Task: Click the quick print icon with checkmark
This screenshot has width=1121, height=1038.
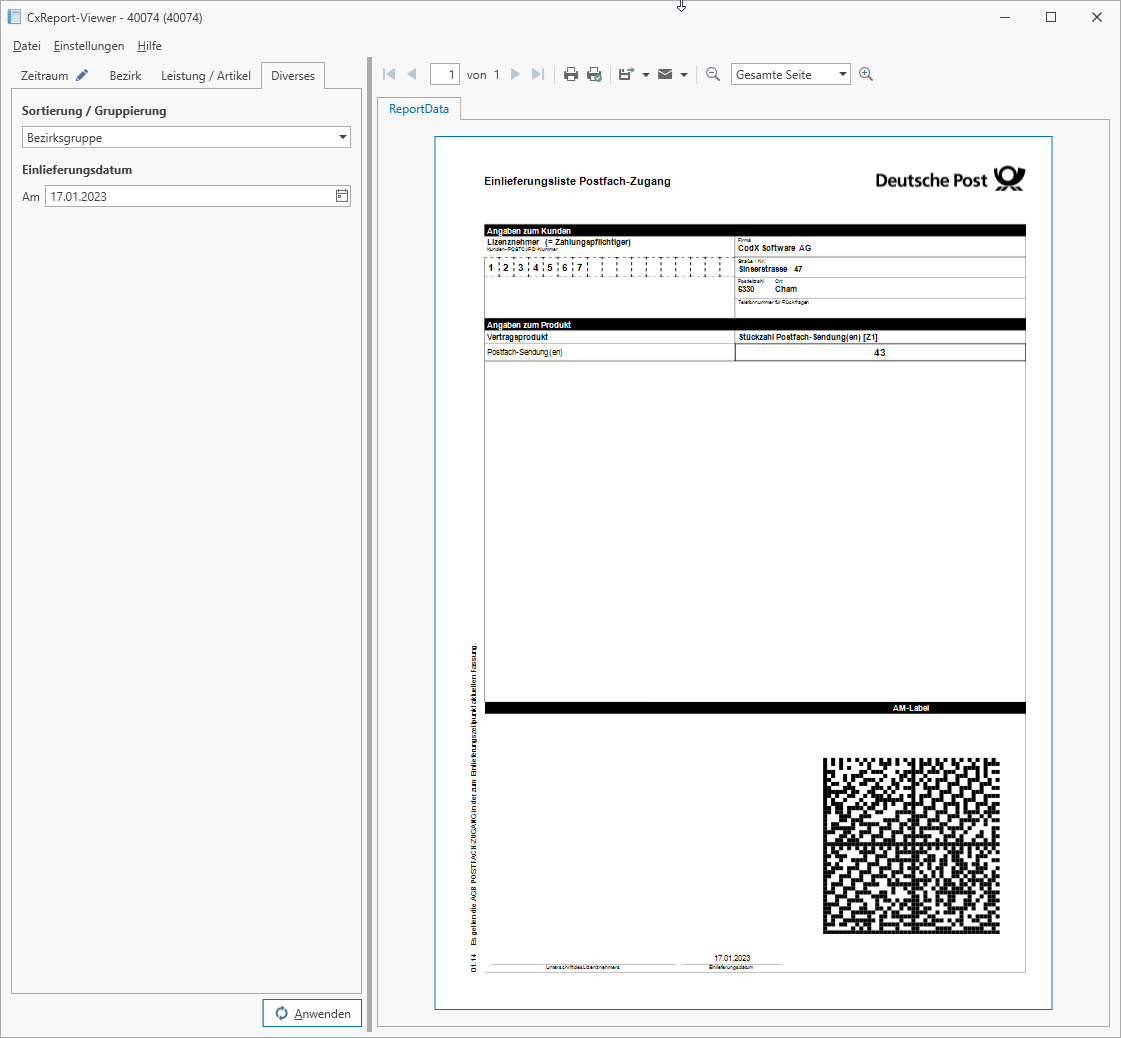Action: (594, 74)
